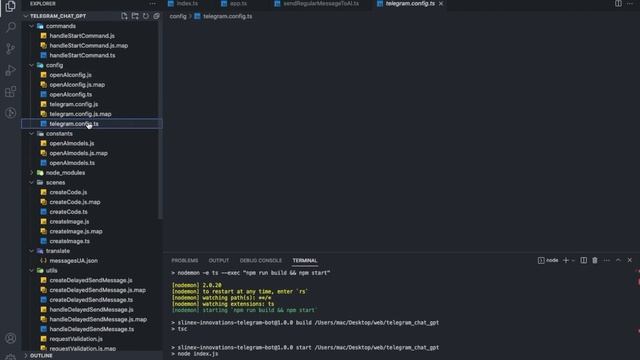Refresh the Explorer file tree
The image size is (640, 360).
(x=146, y=16)
